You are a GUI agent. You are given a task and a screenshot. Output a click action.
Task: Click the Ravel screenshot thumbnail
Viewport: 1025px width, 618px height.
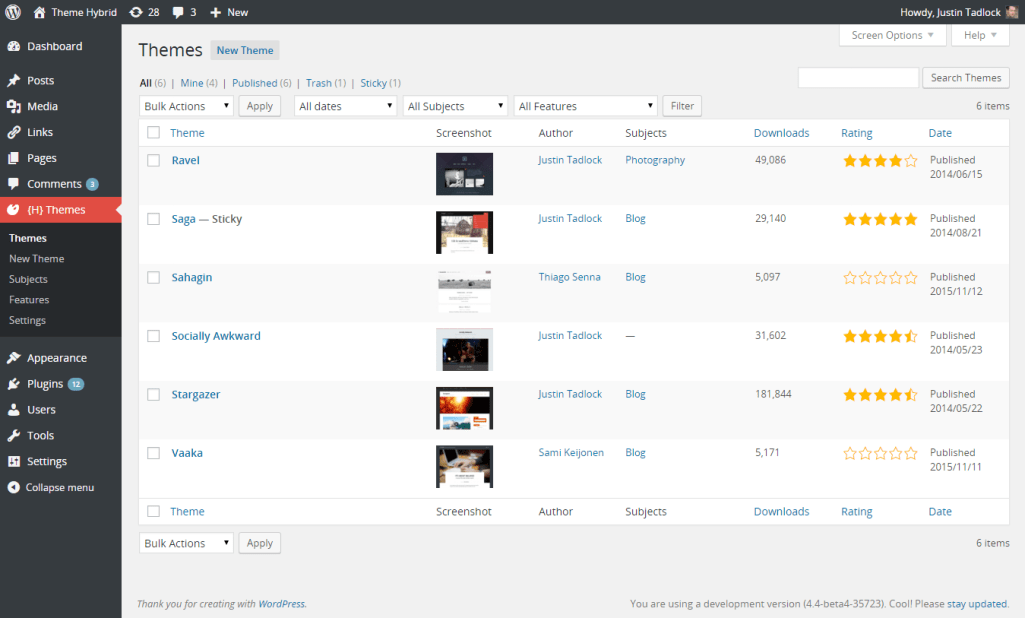click(464, 174)
